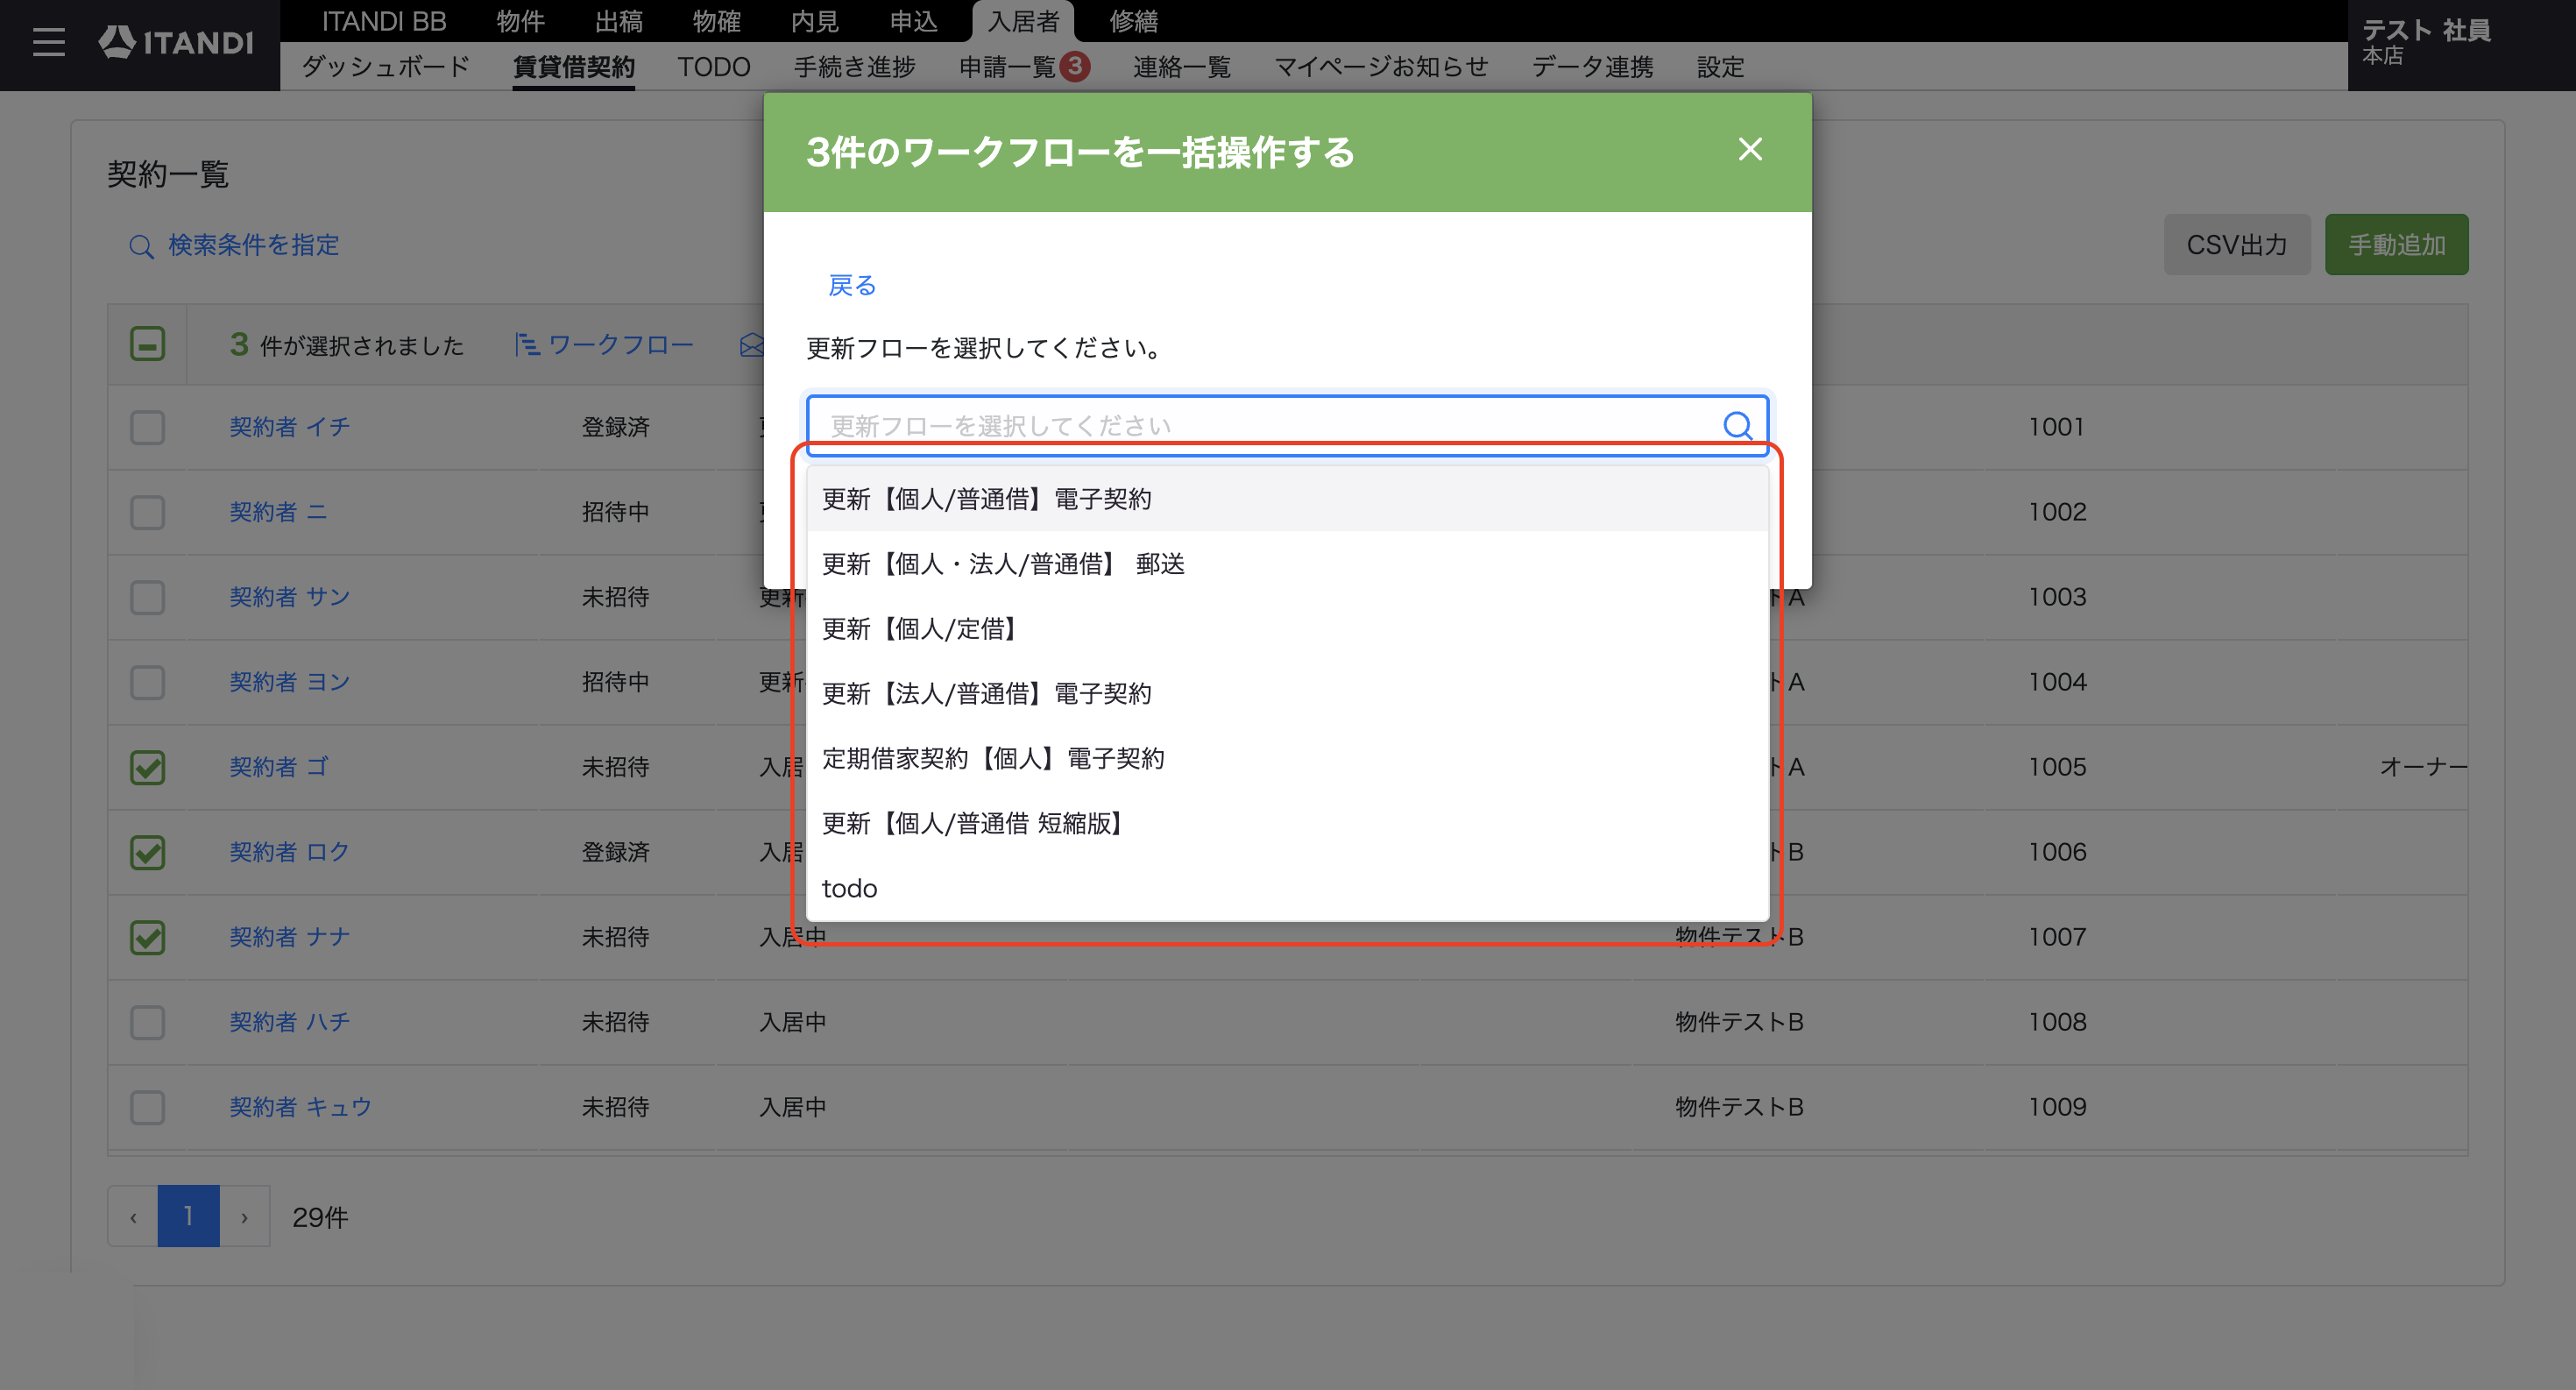Screen dimensions: 2576x1390
Task: Click the 手動追加 button
Action: (x=2396, y=245)
